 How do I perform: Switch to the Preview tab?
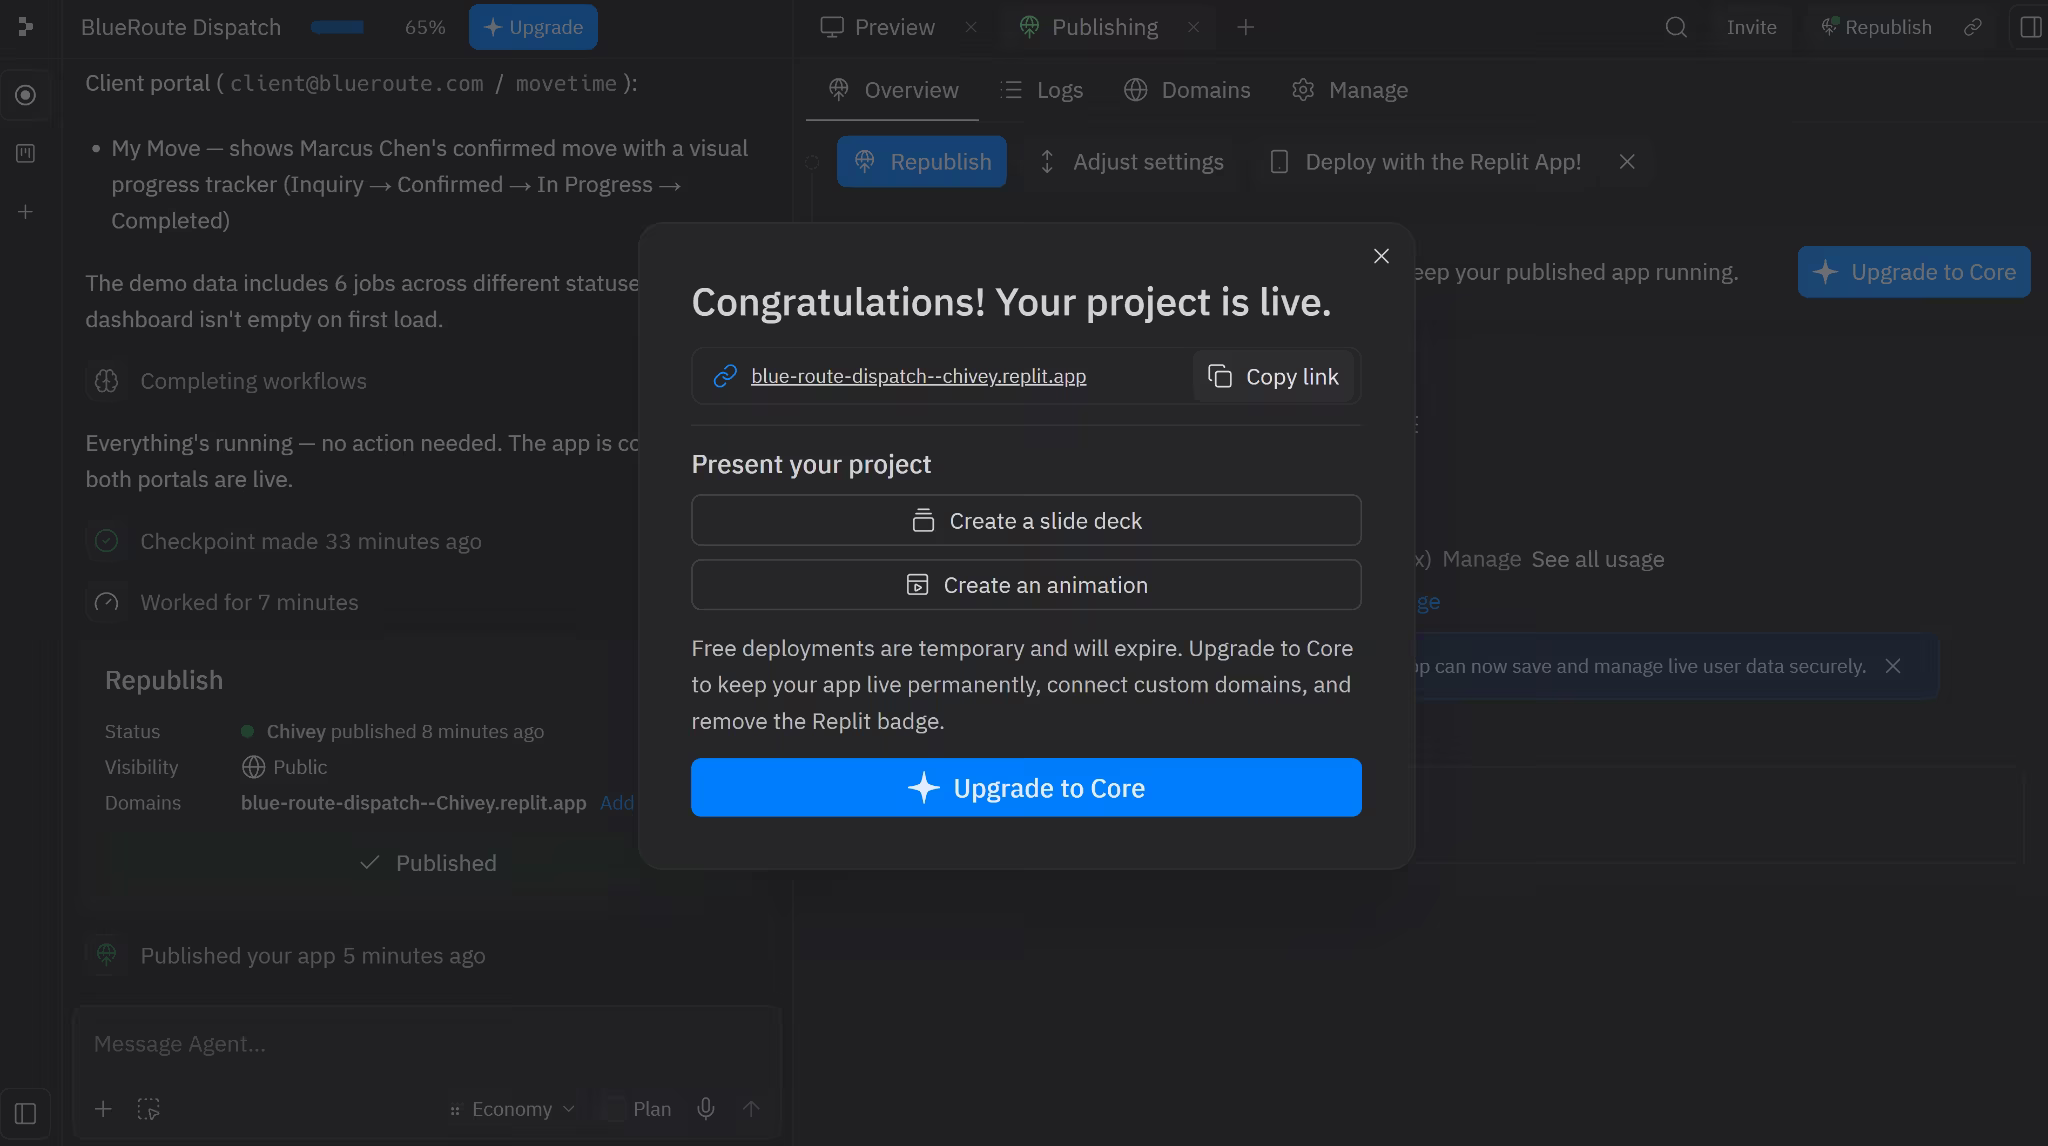coord(878,27)
